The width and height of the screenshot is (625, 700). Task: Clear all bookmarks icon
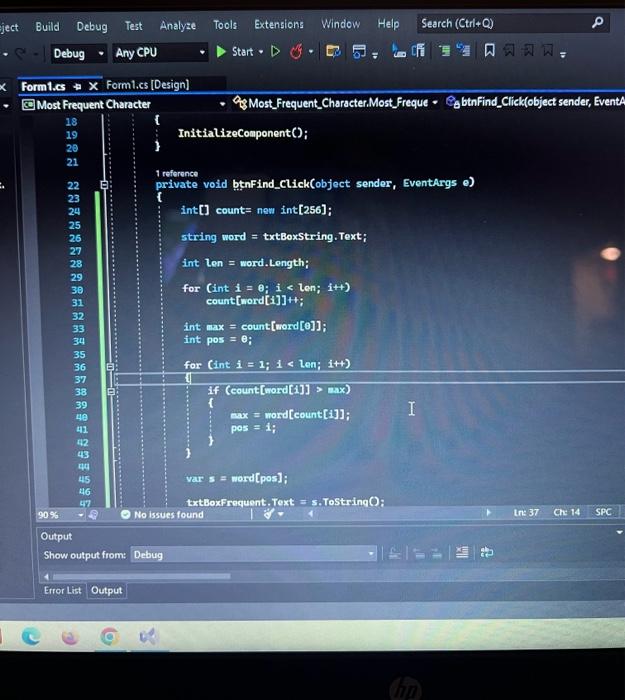pos(548,50)
